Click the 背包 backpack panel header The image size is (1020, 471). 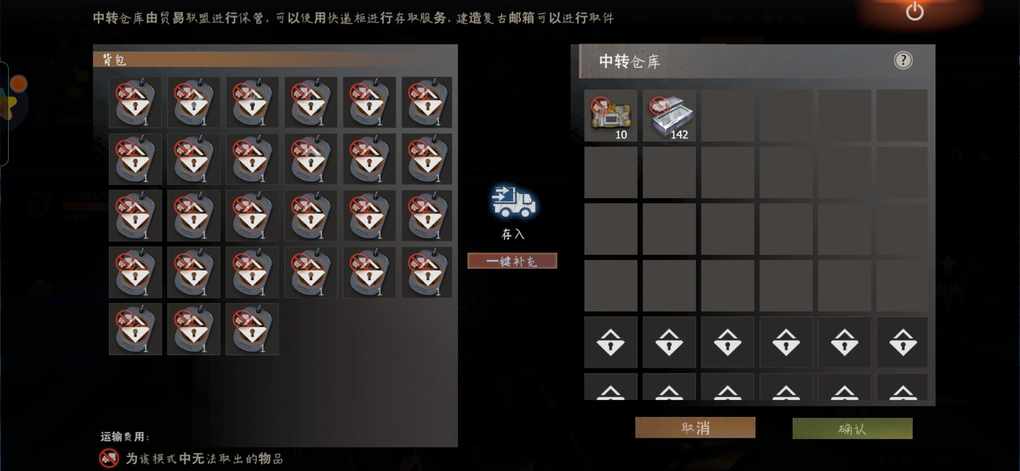pyautogui.click(x=275, y=60)
